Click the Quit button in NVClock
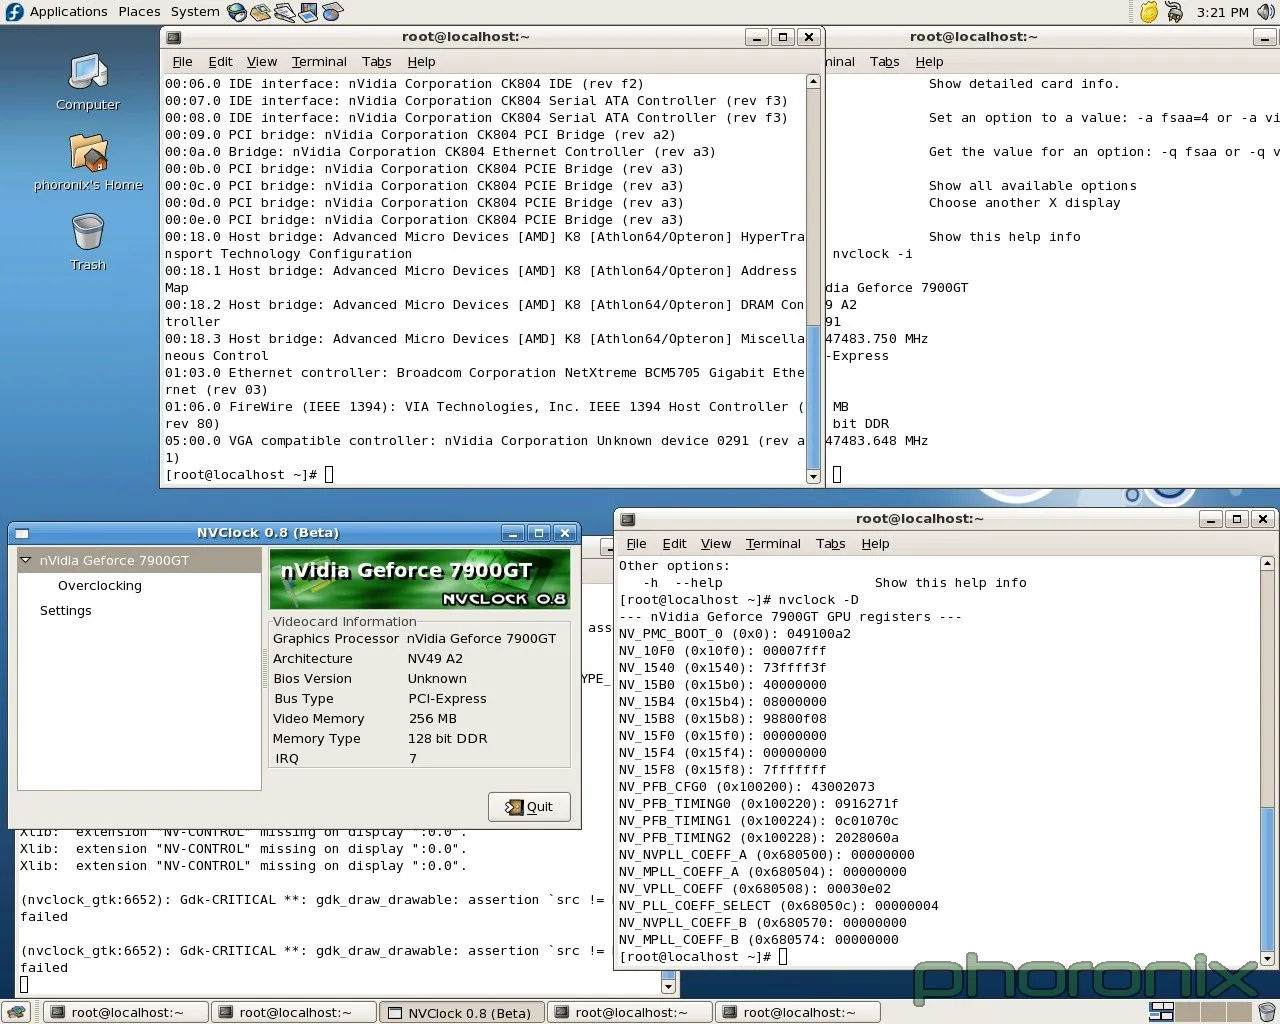Viewport: 1280px width, 1024px height. tap(529, 807)
